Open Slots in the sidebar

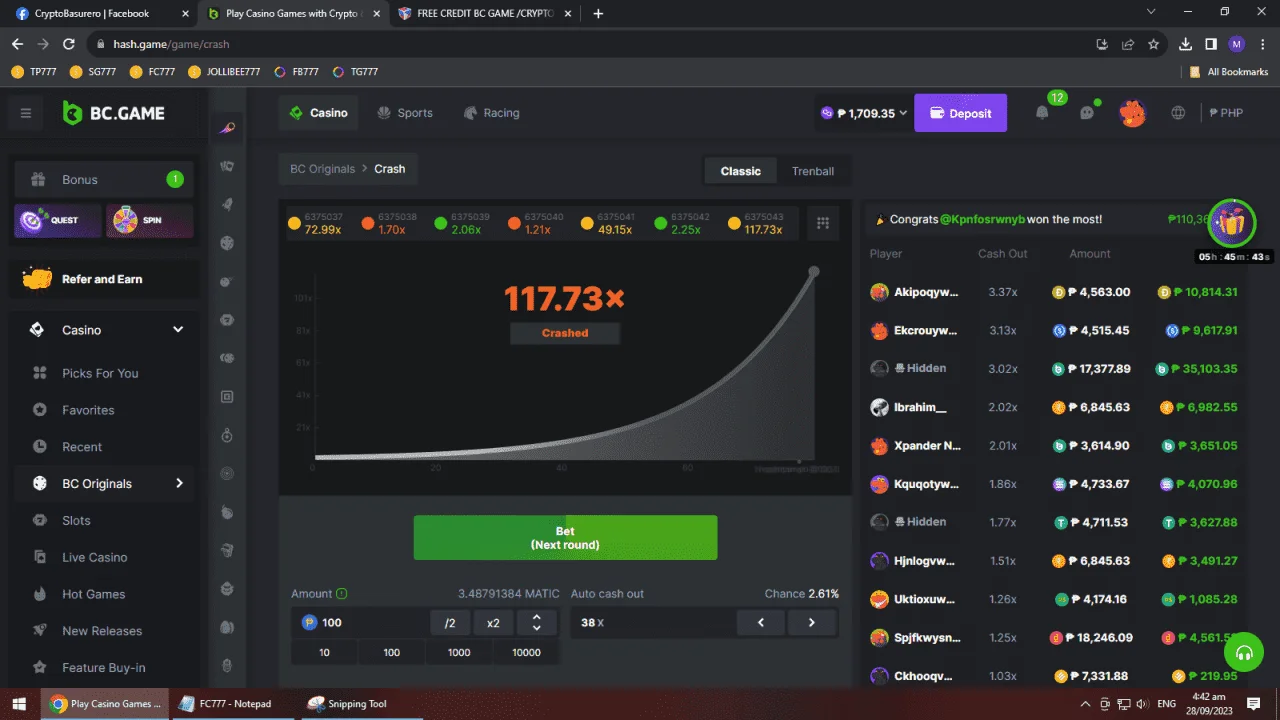point(76,521)
